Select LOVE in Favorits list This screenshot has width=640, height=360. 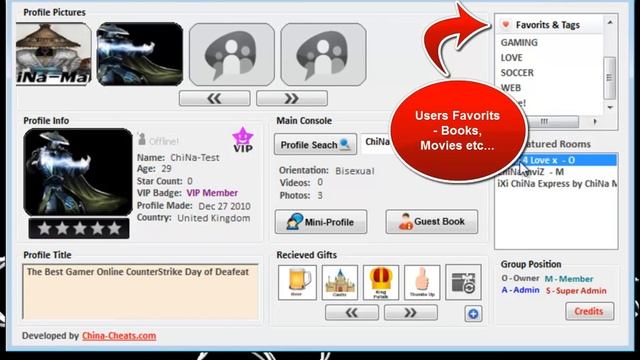(511, 58)
